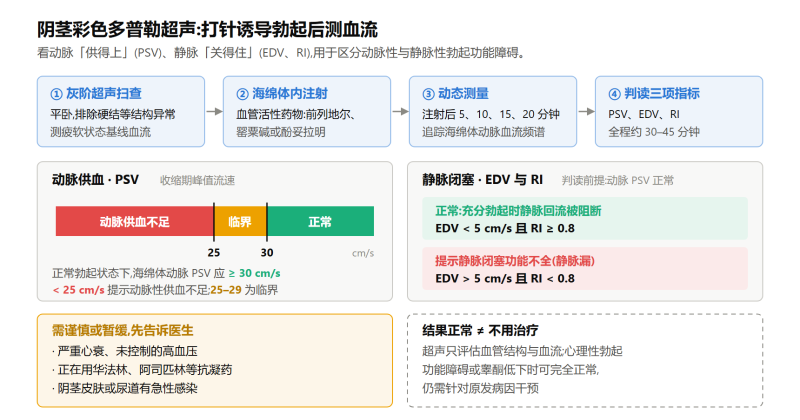Viewport: 800px width, 420px height.
Task: Select the gray cm/s unit label beside axis
Action: point(363,253)
